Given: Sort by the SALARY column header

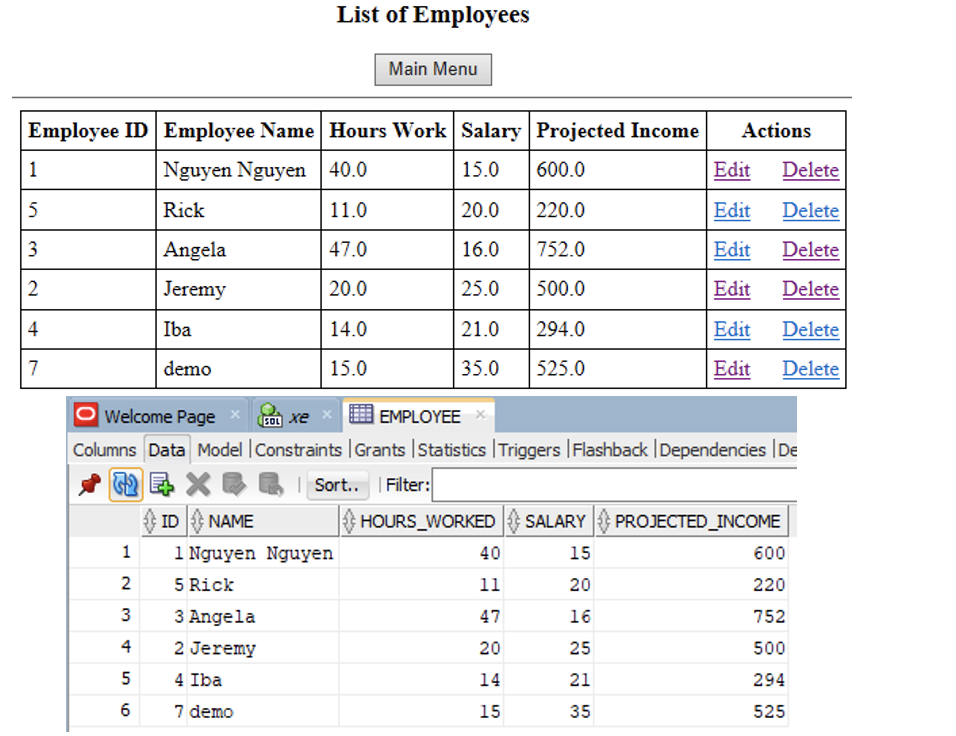Looking at the screenshot, I should pyautogui.click(x=549, y=521).
